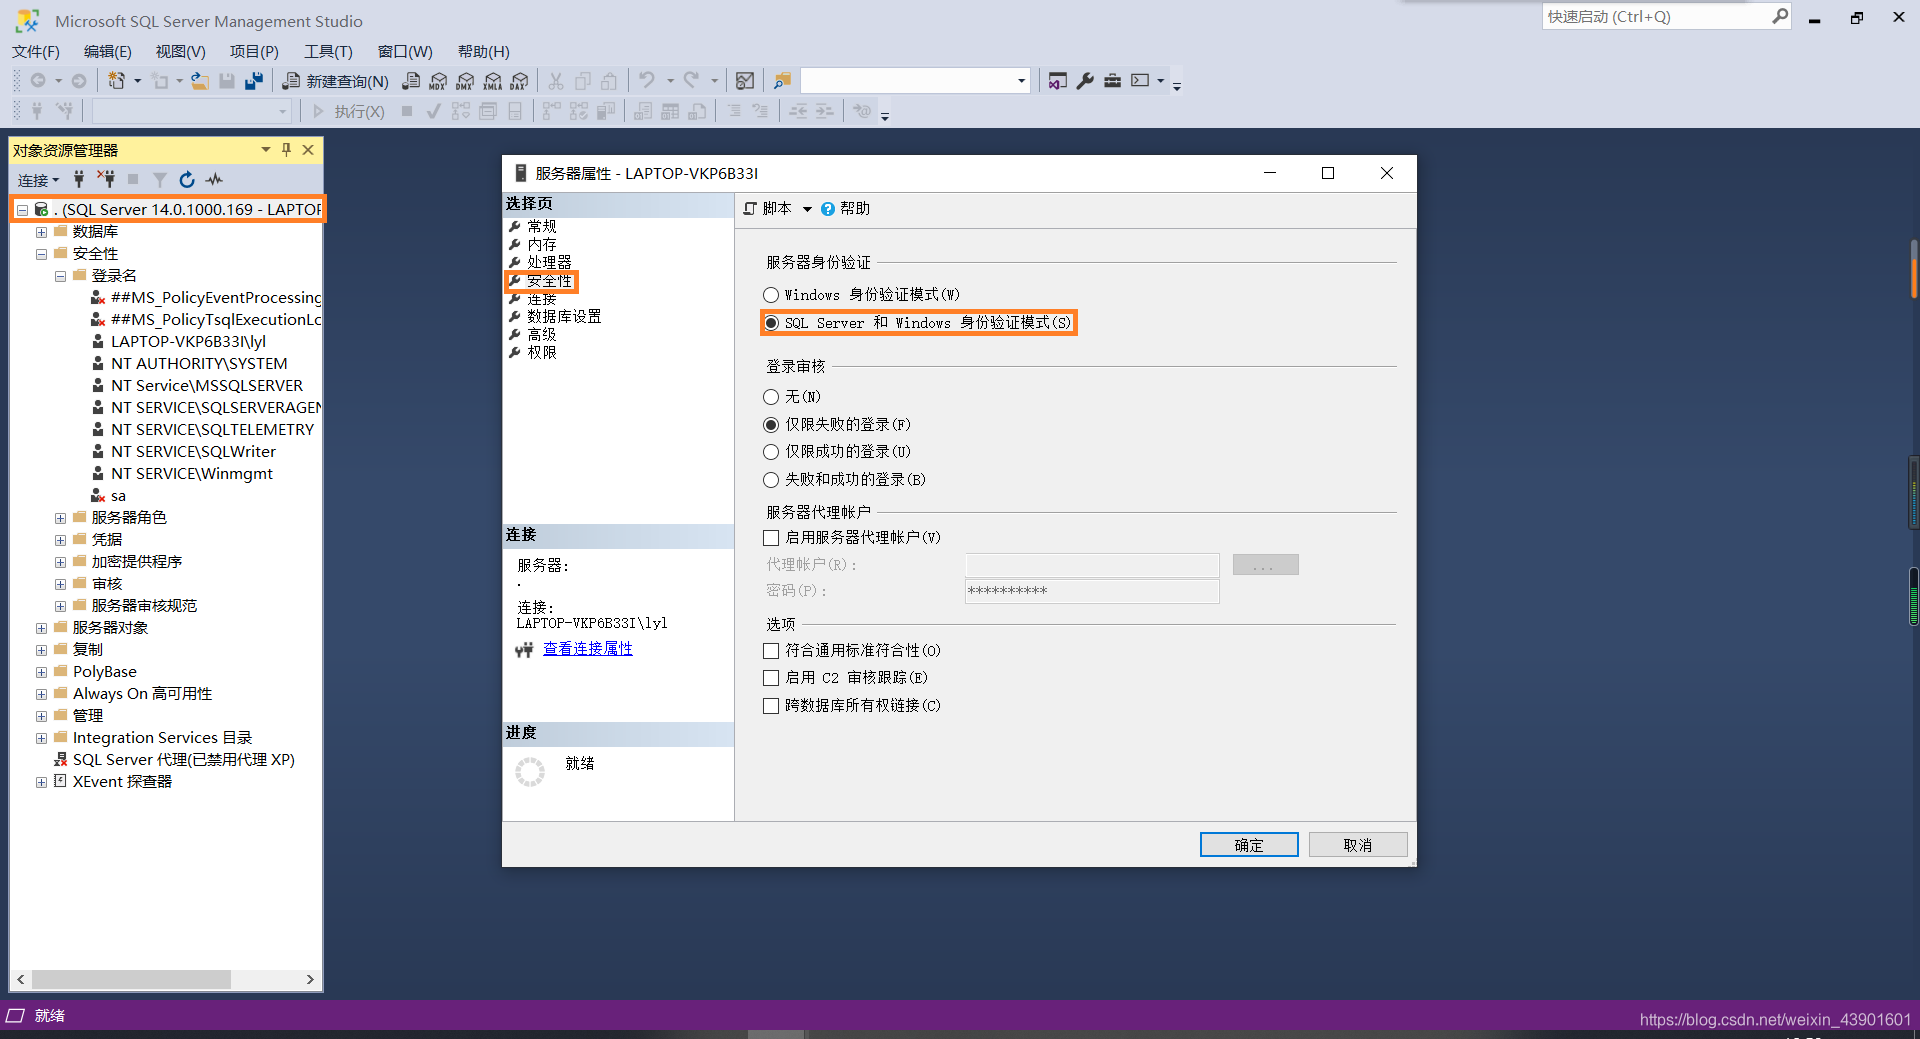Check Common Criteria compliance (符合通用标准符合性) checkbox
Image resolution: width=1920 pixels, height=1039 pixels.
[771, 651]
